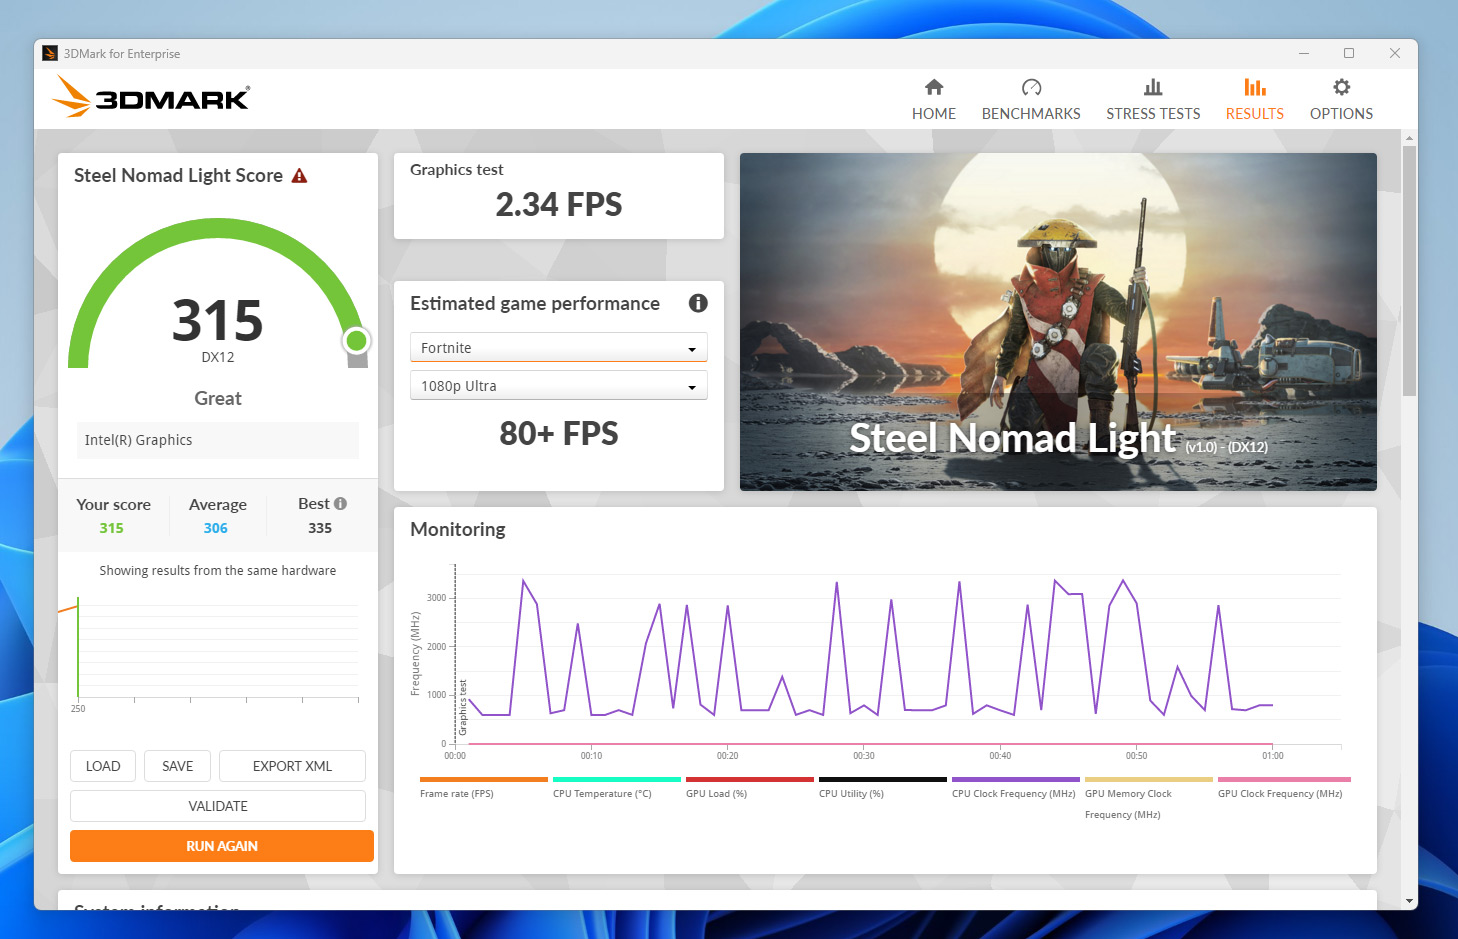Click the info icon beside Best score
The width and height of the screenshot is (1458, 939).
coord(341,504)
